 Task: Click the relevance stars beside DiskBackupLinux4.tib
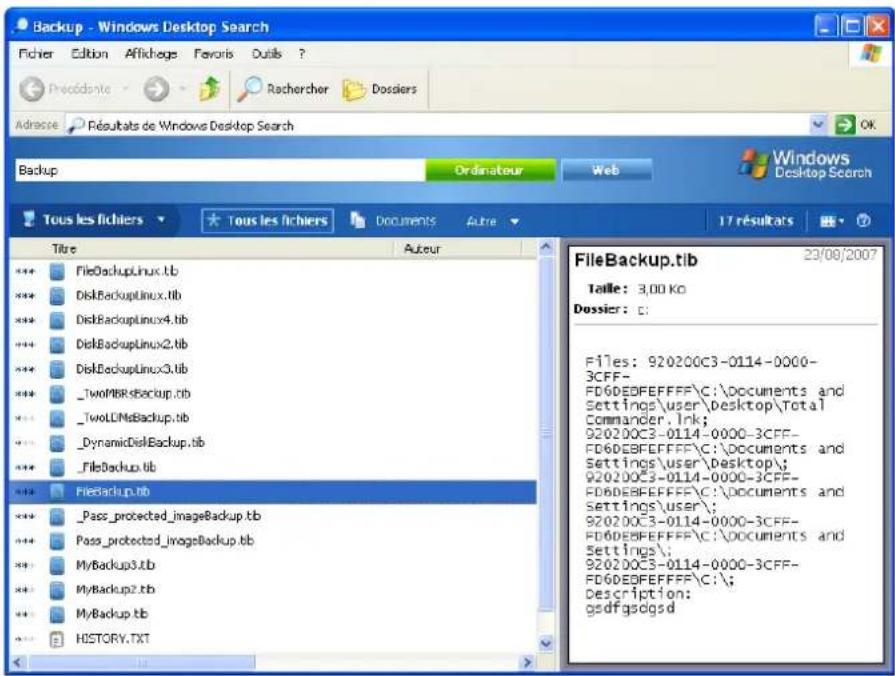click(x=25, y=320)
